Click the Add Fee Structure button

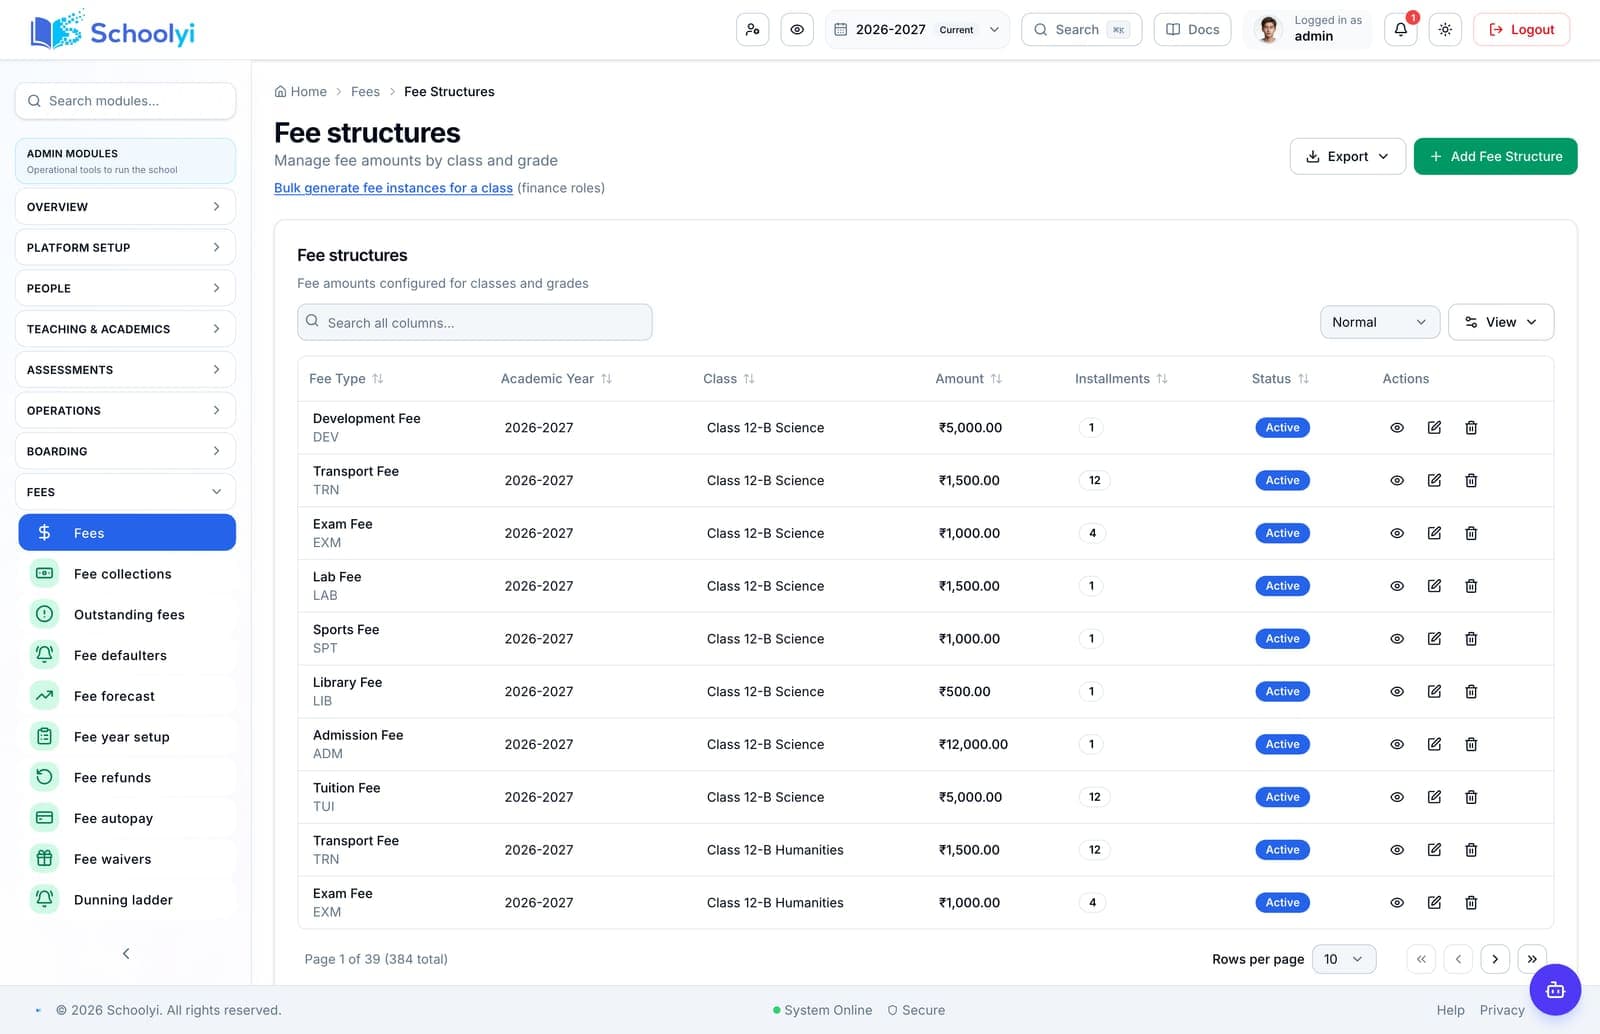(1495, 156)
